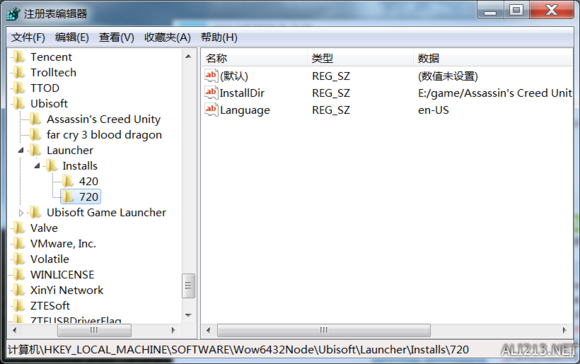Image resolution: width=580 pixels, height=364 pixels.
Task: Click the 数据 column header
Action: [x=493, y=58]
